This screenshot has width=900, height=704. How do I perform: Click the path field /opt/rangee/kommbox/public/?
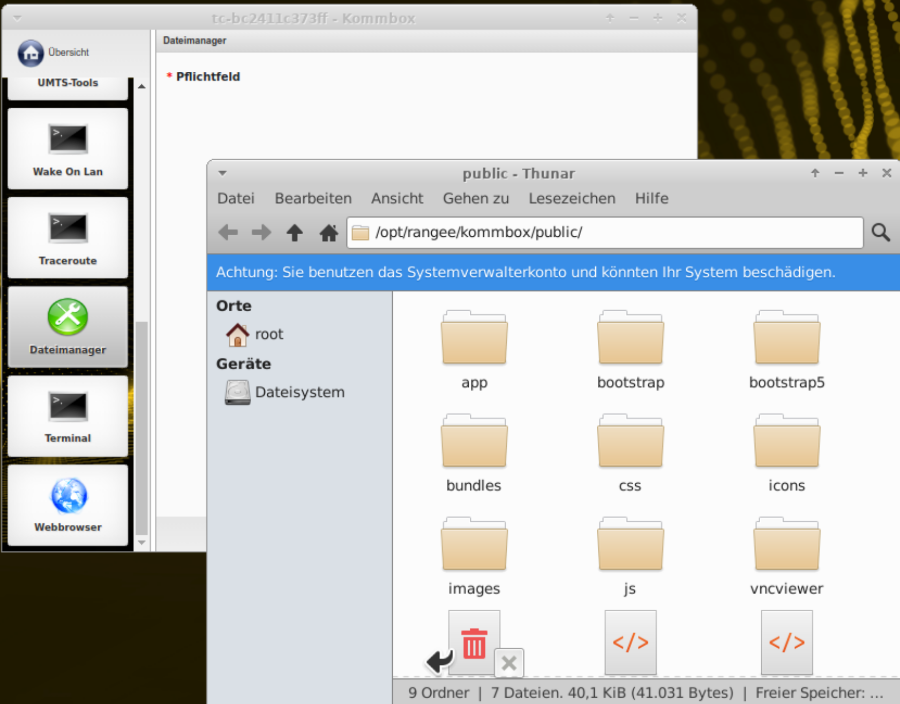[x=604, y=233]
